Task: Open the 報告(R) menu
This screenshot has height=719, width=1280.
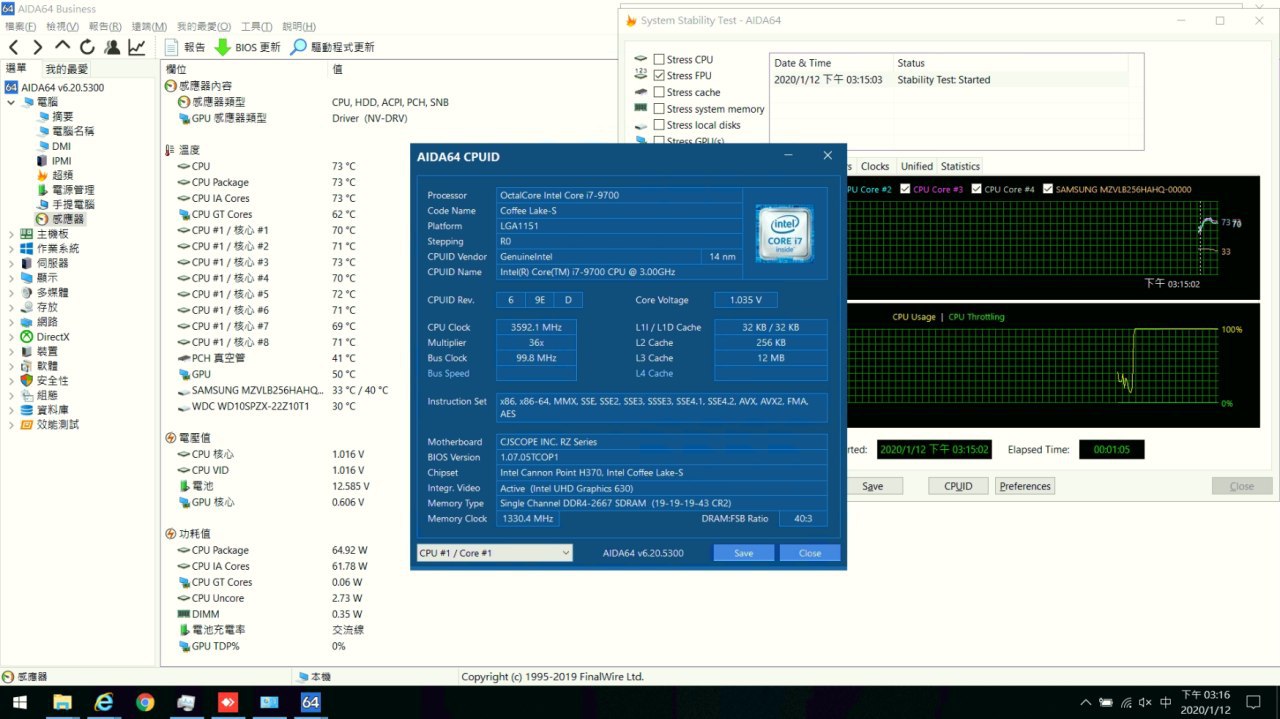Action: (x=105, y=26)
